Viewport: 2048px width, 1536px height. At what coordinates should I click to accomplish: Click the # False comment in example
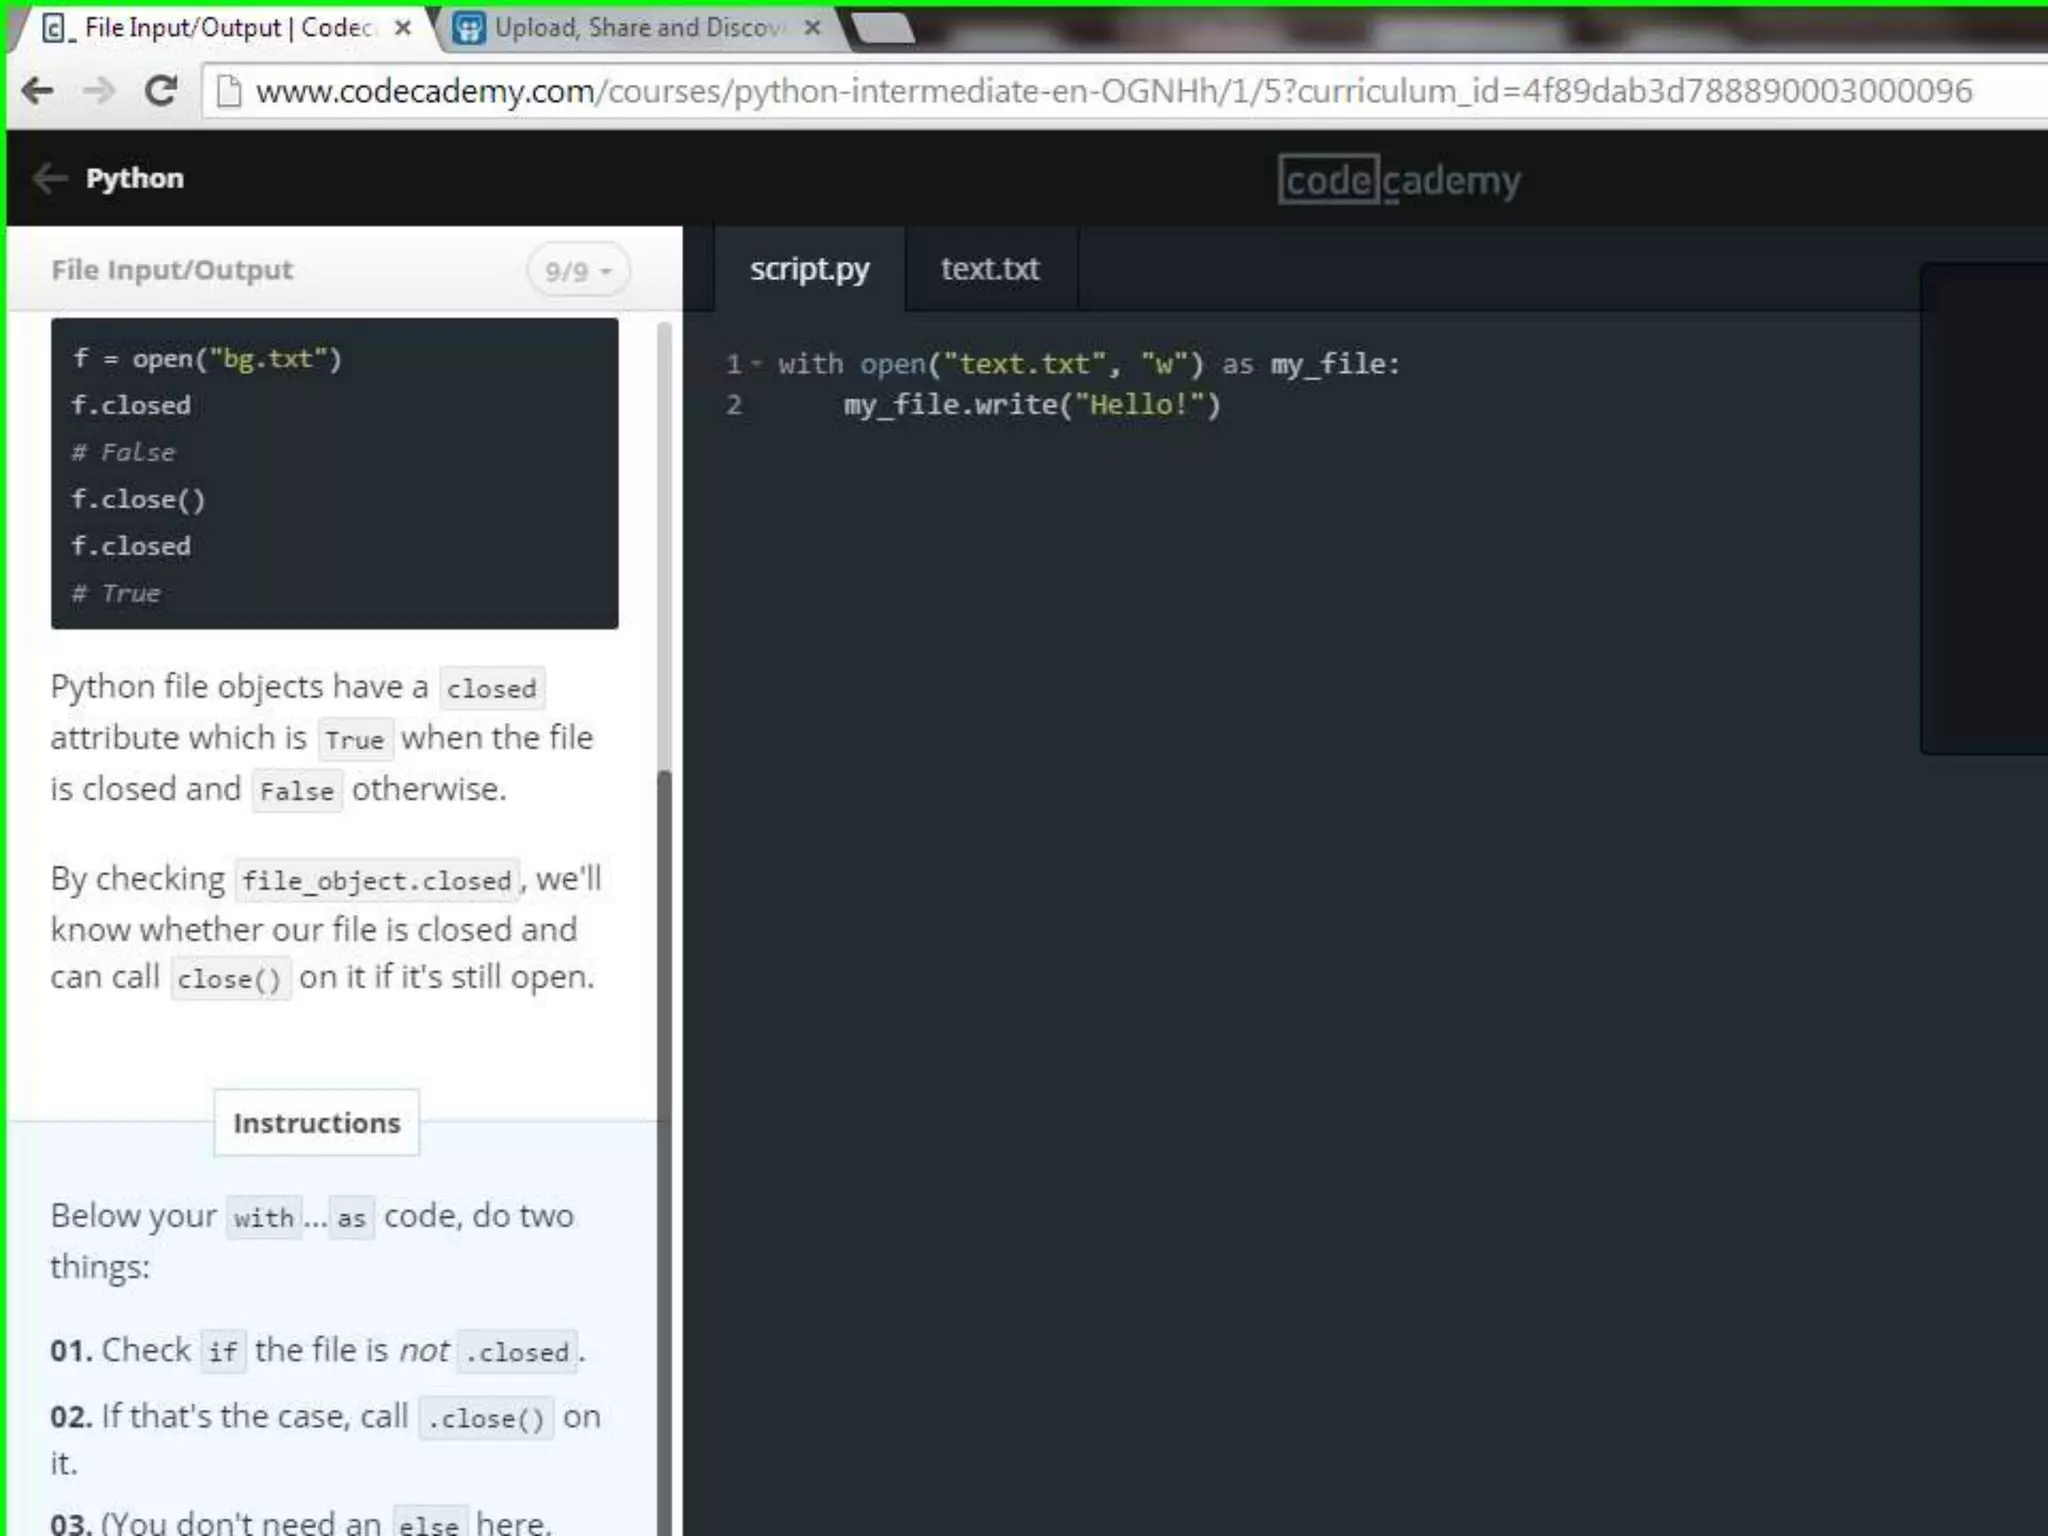[123, 452]
